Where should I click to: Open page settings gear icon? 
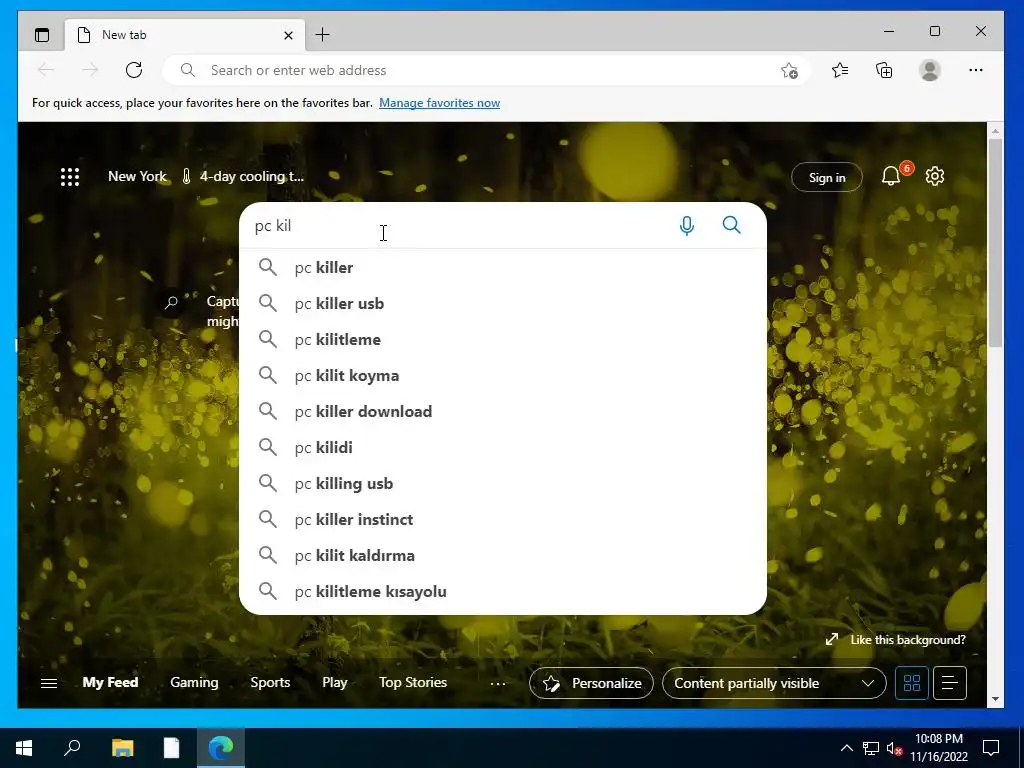click(935, 176)
